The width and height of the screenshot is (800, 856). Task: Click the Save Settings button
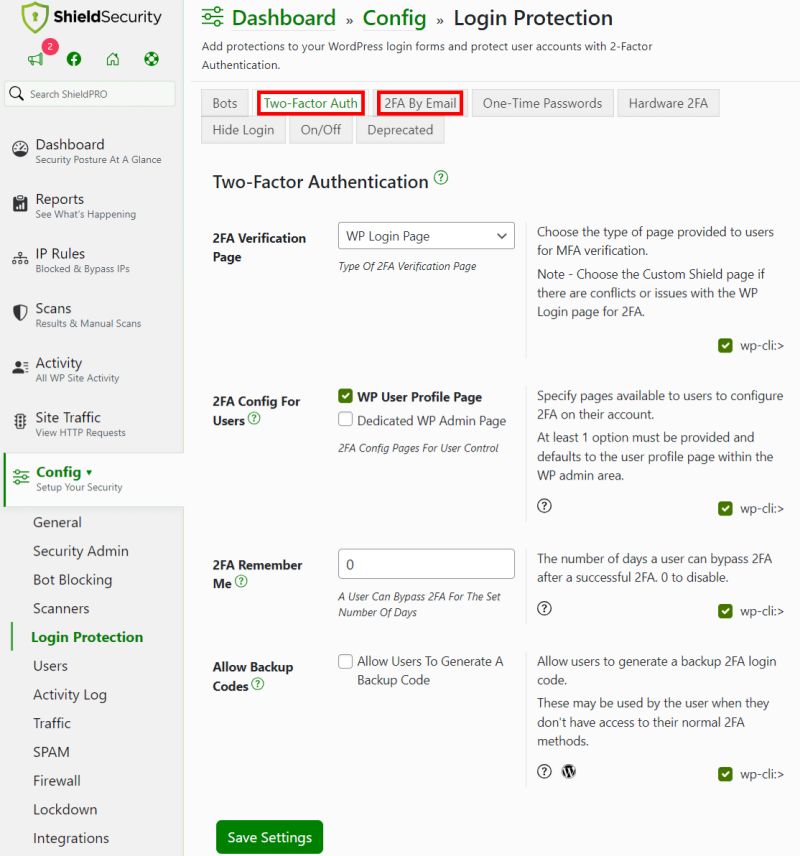[269, 838]
